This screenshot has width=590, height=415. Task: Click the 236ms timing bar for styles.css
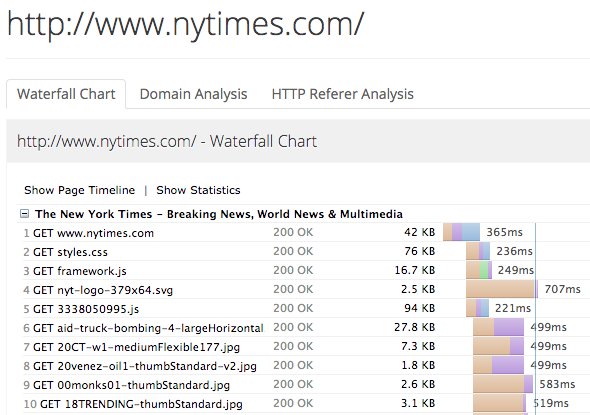478,251
